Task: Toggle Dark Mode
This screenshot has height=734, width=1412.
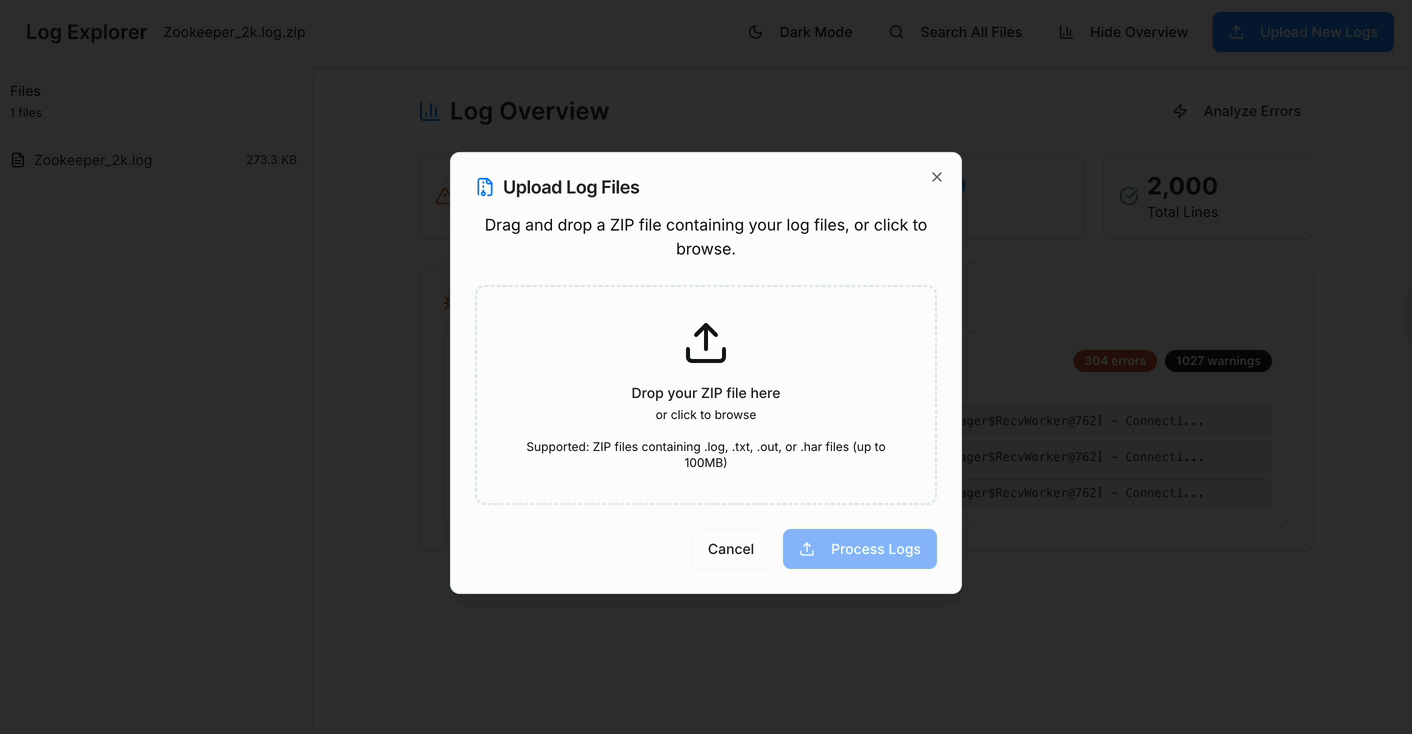Action: pyautogui.click(x=800, y=32)
